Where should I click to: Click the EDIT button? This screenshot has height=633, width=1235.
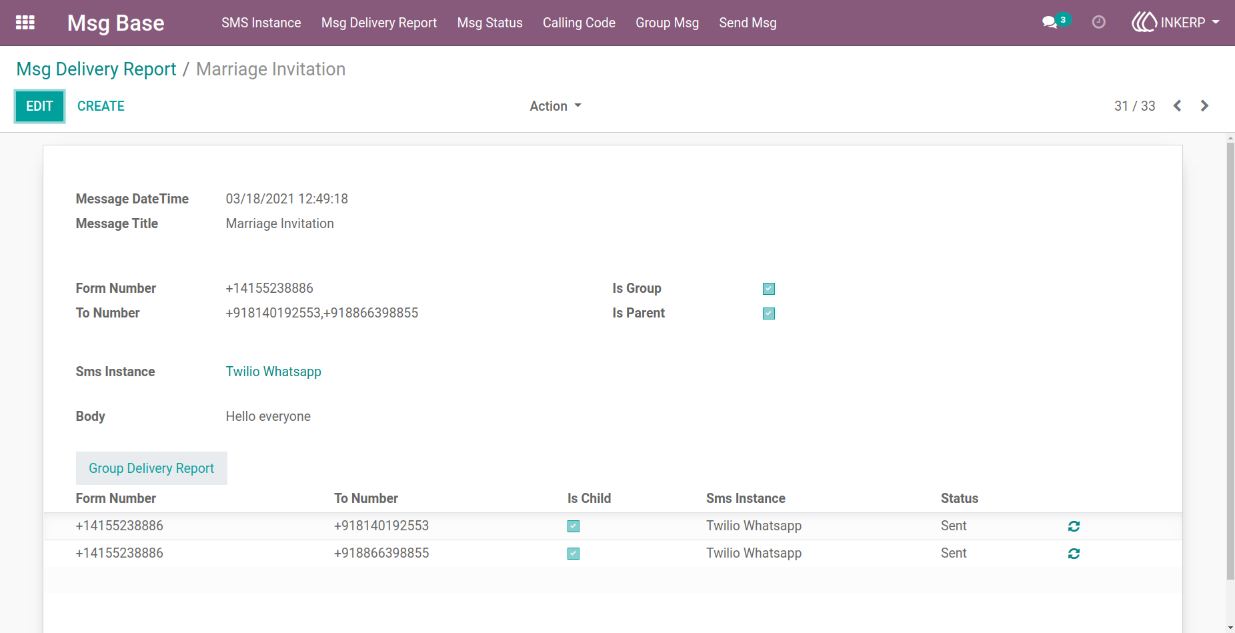point(40,106)
